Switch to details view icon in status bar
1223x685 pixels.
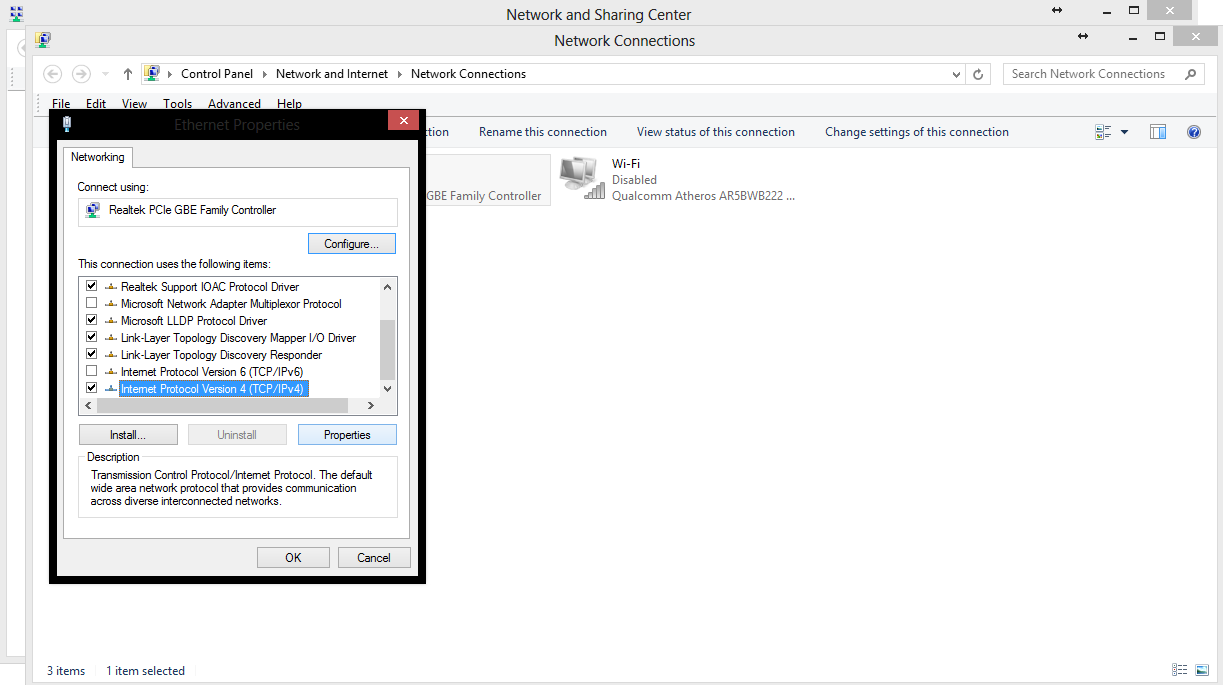[x=1180, y=670]
